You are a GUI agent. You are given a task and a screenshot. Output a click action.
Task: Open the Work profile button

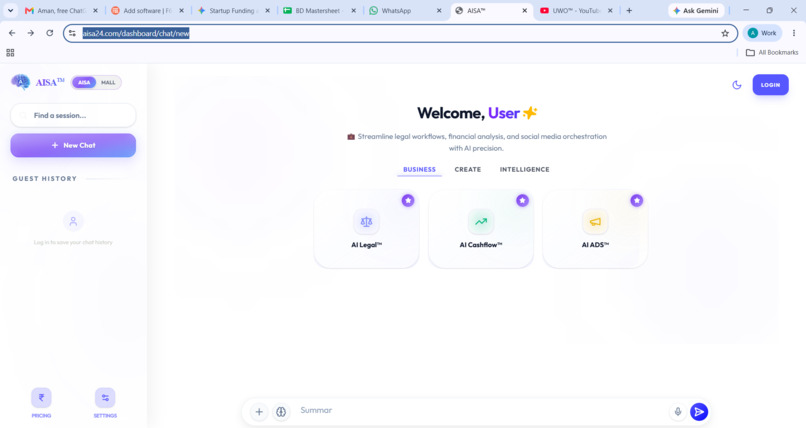(762, 33)
